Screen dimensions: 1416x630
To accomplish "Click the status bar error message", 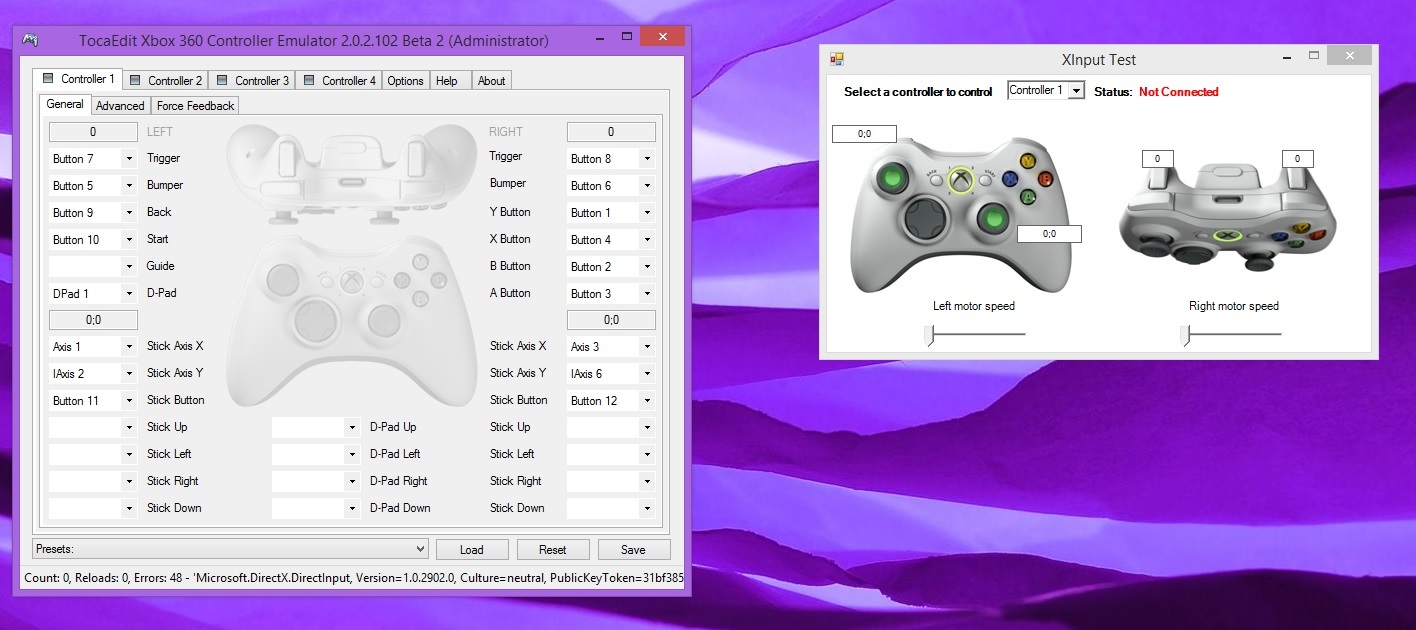I will (x=353, y=577).
